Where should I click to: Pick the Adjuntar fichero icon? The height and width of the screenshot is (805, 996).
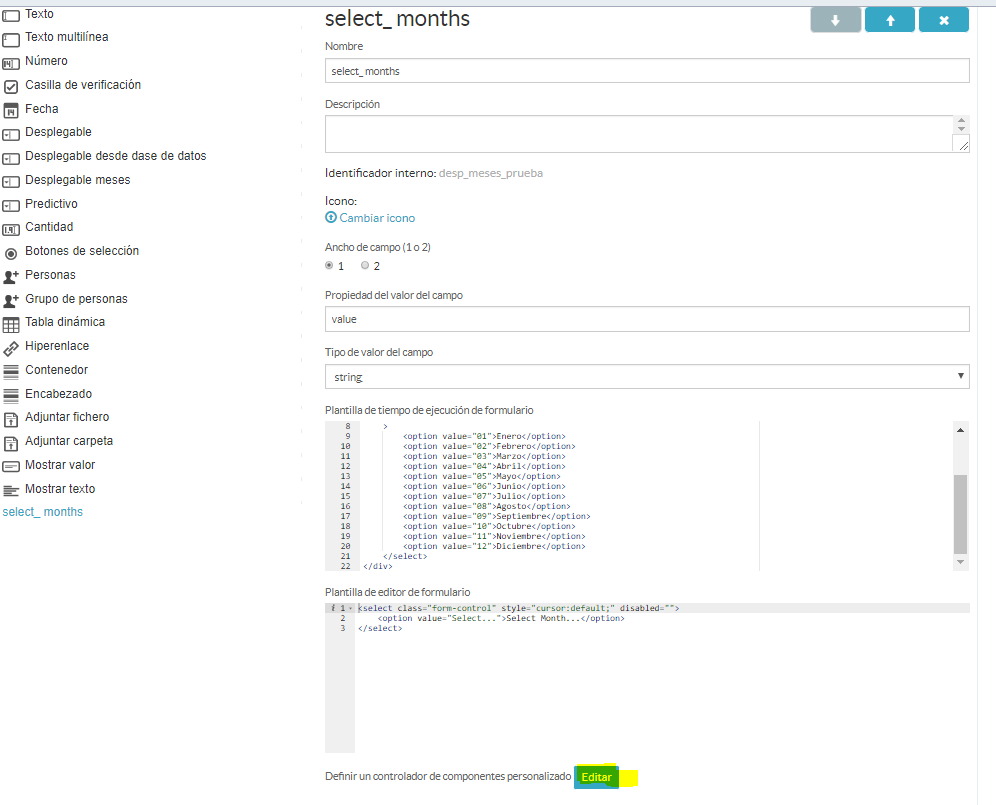click(x=11, y=419)
